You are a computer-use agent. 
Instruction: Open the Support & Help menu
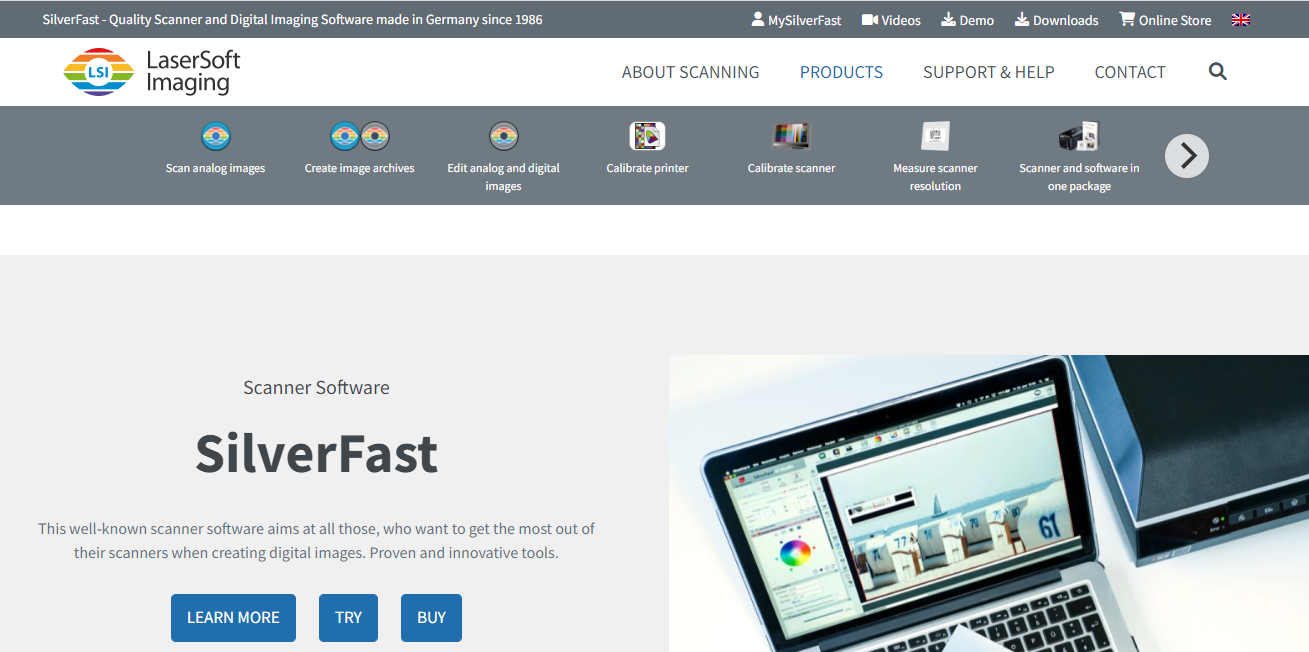coord(988,72)
